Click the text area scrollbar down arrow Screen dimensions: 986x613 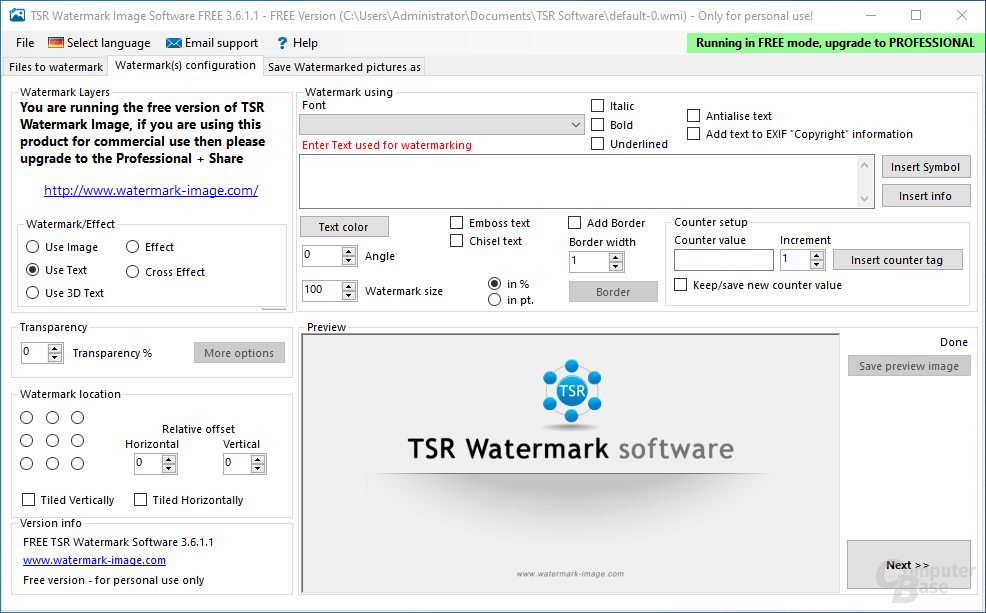click(865, 199)
